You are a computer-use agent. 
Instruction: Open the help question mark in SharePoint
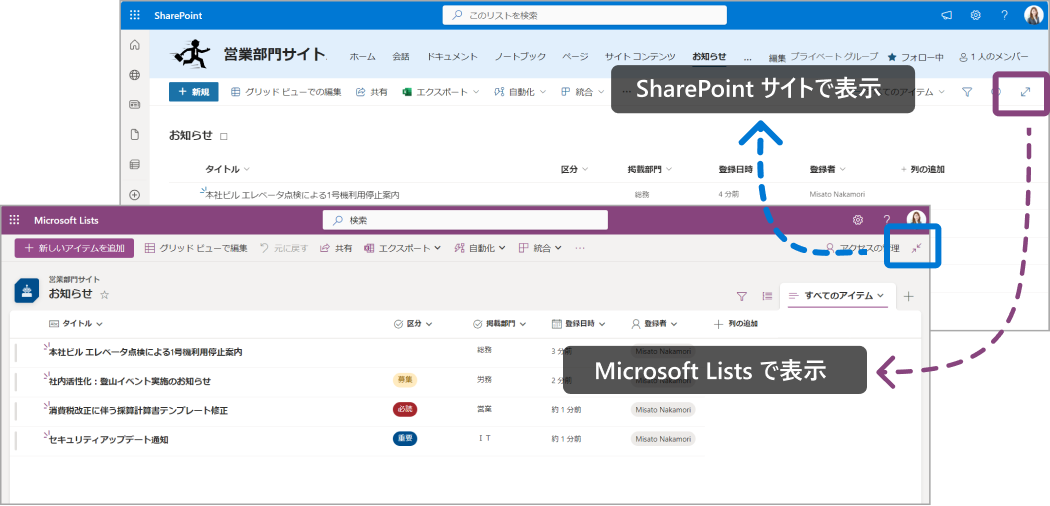(1004, 15)
